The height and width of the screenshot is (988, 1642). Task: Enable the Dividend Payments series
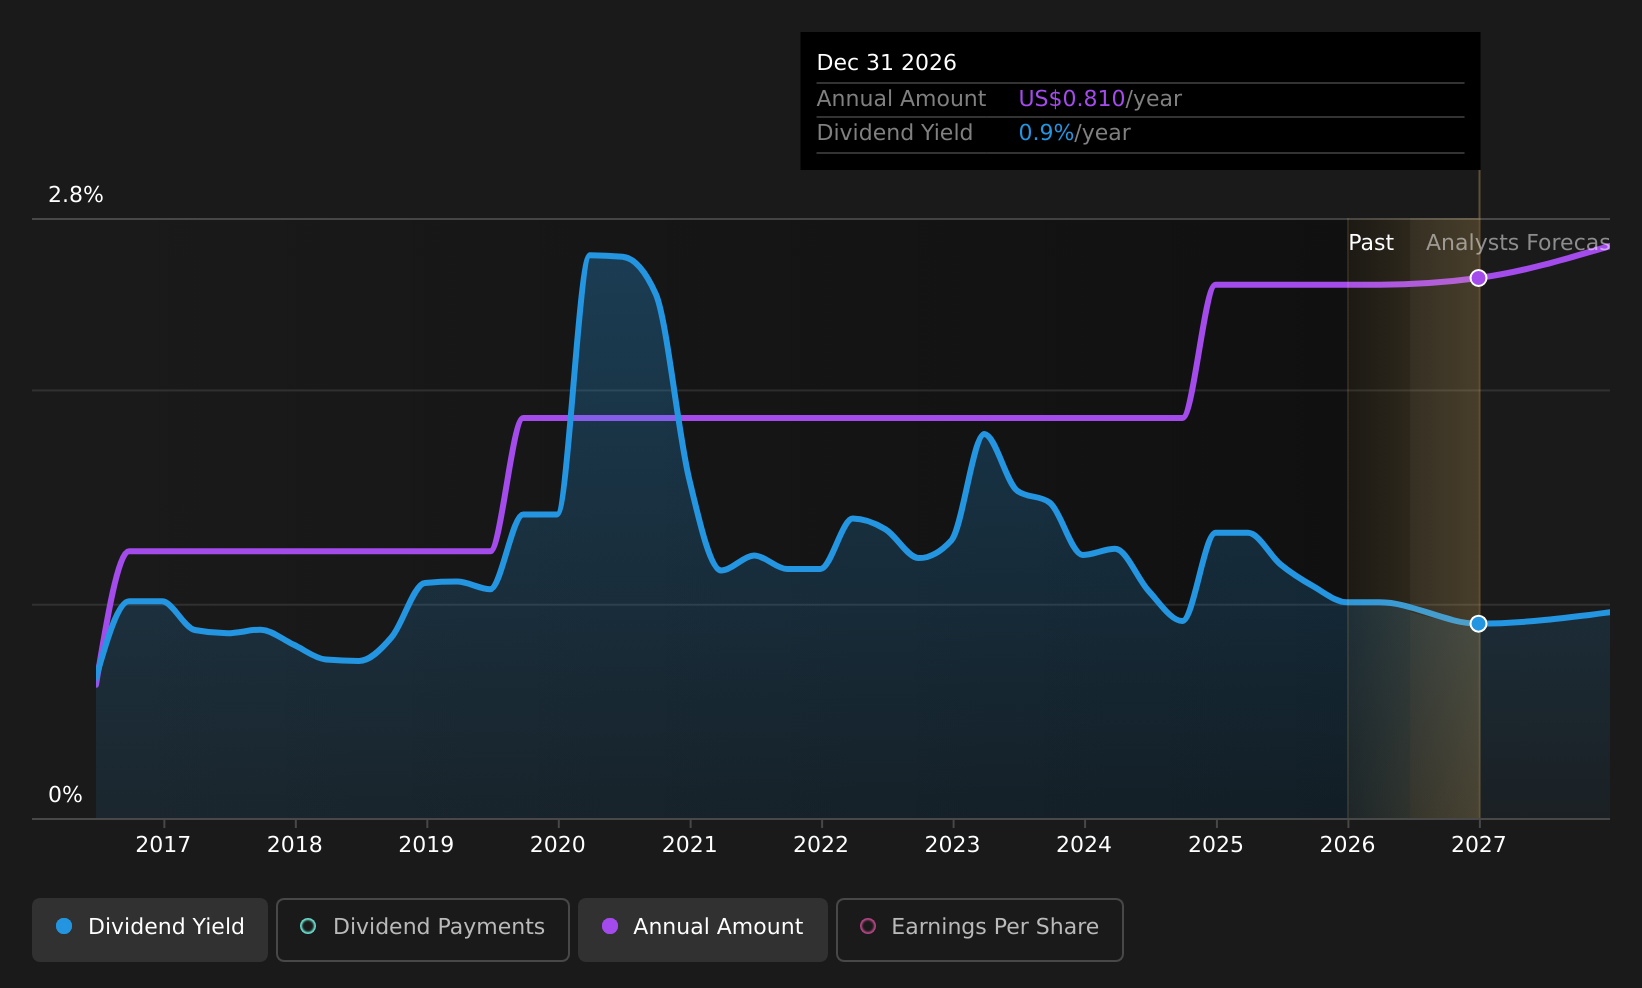[x=423, y=930]
